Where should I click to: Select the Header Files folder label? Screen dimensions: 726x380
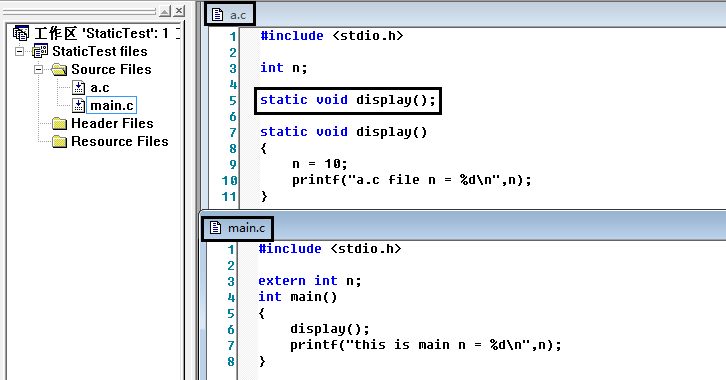[112, 123]
